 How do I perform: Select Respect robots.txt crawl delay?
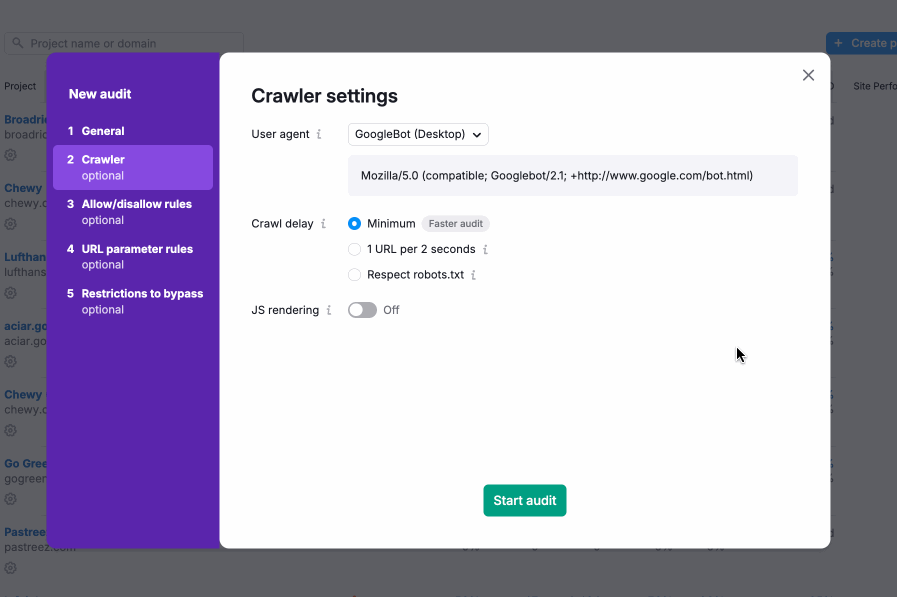click(355, 275)
